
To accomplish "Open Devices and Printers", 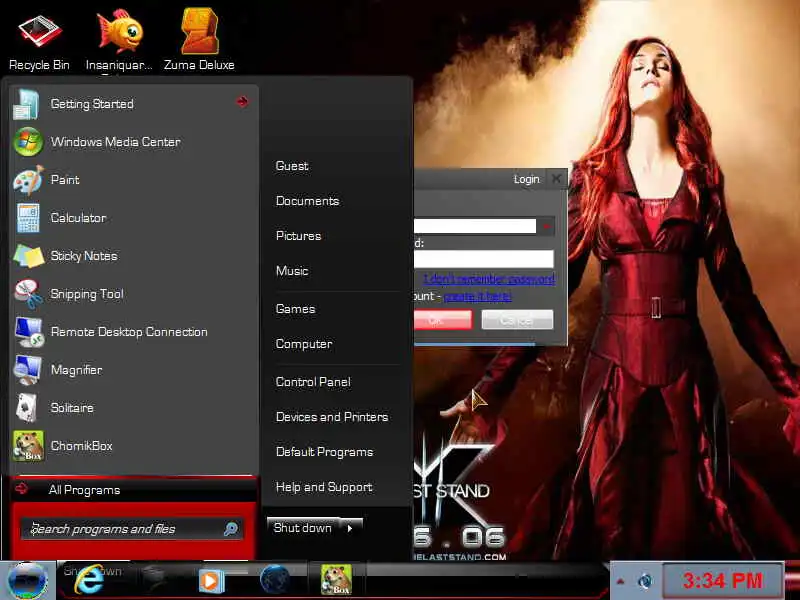I will click(332, 417).
